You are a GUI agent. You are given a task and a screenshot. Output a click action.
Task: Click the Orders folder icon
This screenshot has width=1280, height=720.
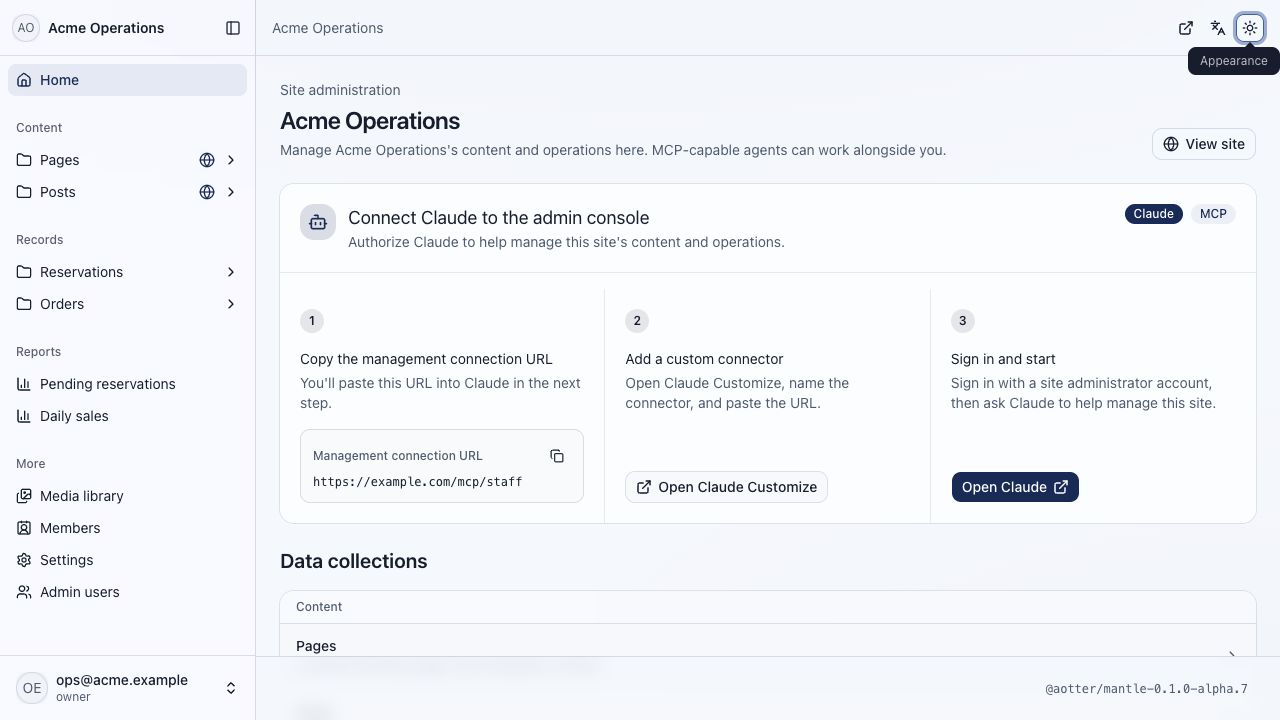point(24,304)
